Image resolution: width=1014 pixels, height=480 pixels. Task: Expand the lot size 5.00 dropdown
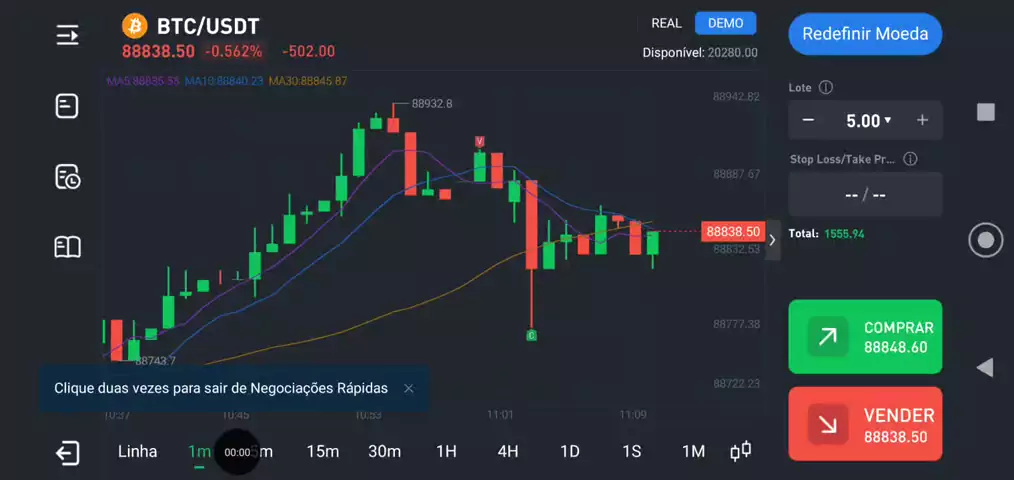point(867,121)
